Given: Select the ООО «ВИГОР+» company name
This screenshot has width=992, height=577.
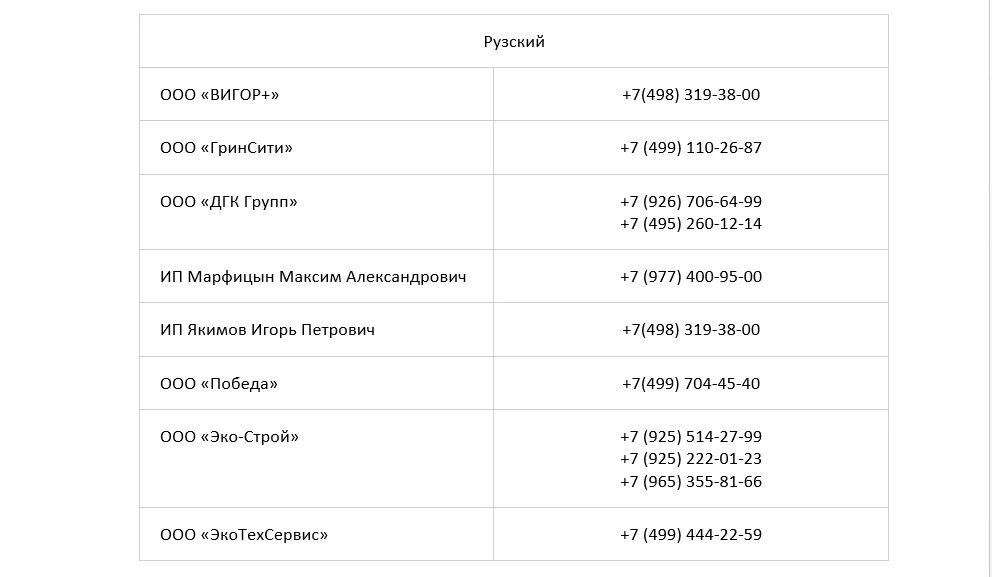Looking at the screenshot, I should 220,95.
